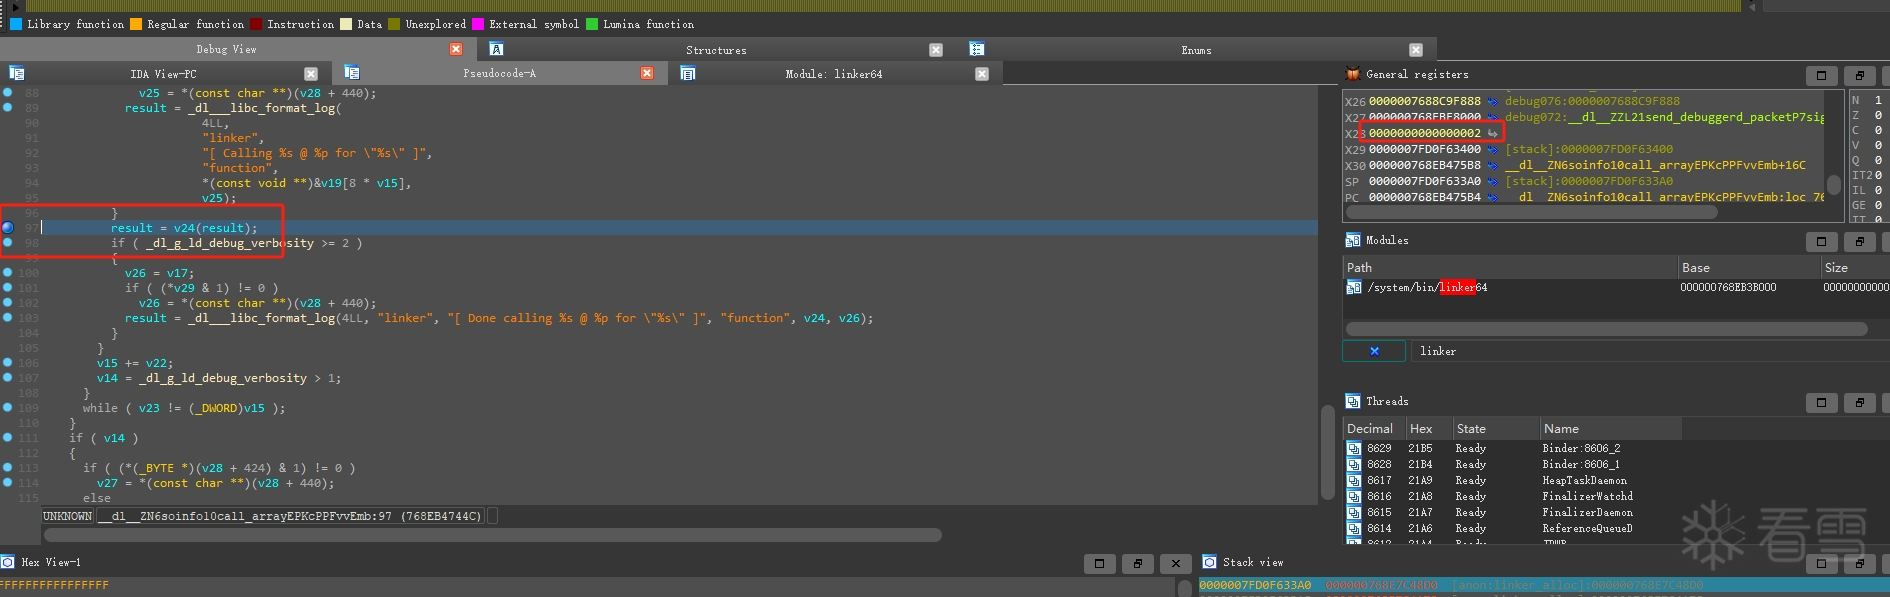Viewport: 1890px width, 597px height.
Task: Sort threads by the State column
Action: coord(1495,428)
